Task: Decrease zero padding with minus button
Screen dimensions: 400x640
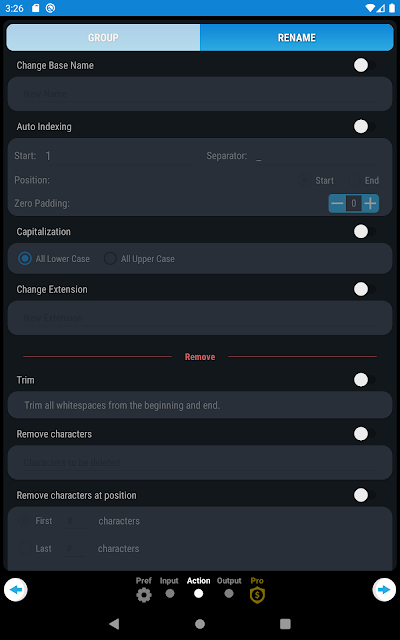Action: pos(338,203)
